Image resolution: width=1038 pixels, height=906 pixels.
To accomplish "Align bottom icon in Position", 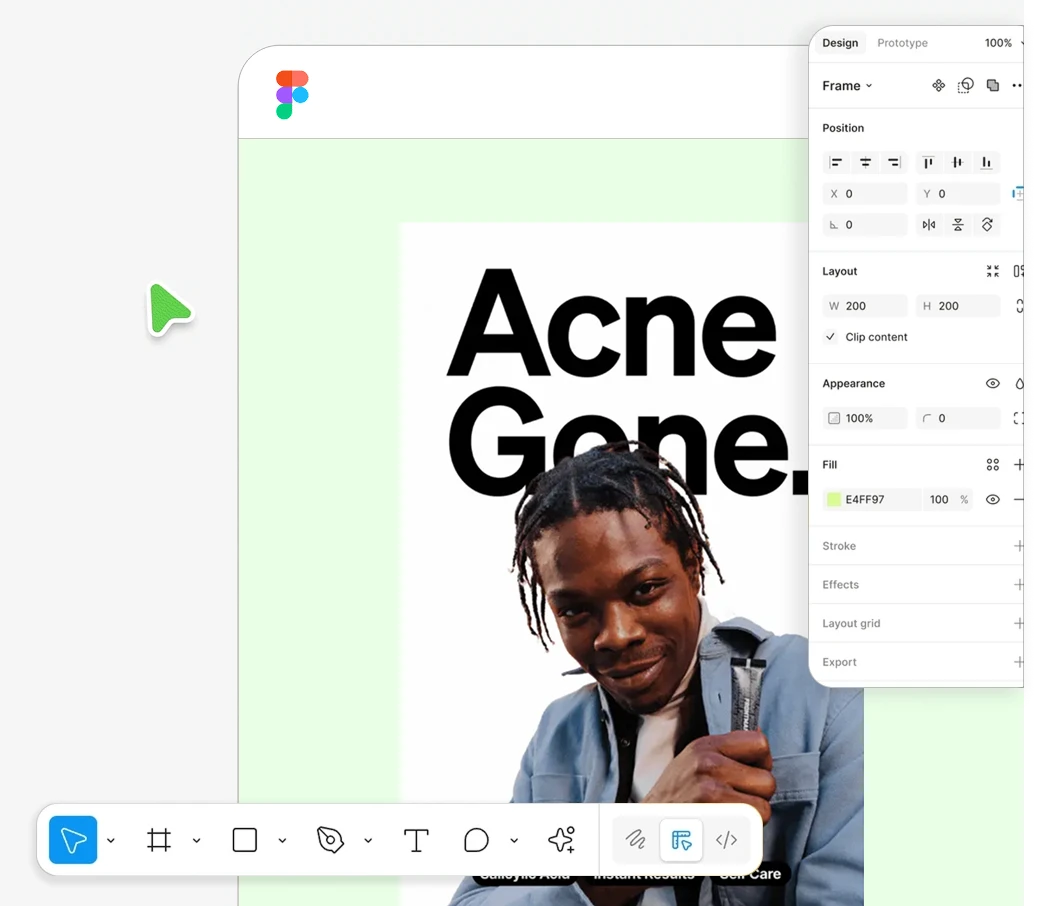I will pos(986,162).
